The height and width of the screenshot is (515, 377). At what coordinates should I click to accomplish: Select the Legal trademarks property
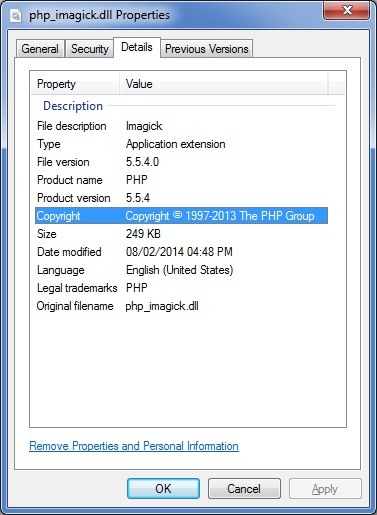(x=77, y=288)
